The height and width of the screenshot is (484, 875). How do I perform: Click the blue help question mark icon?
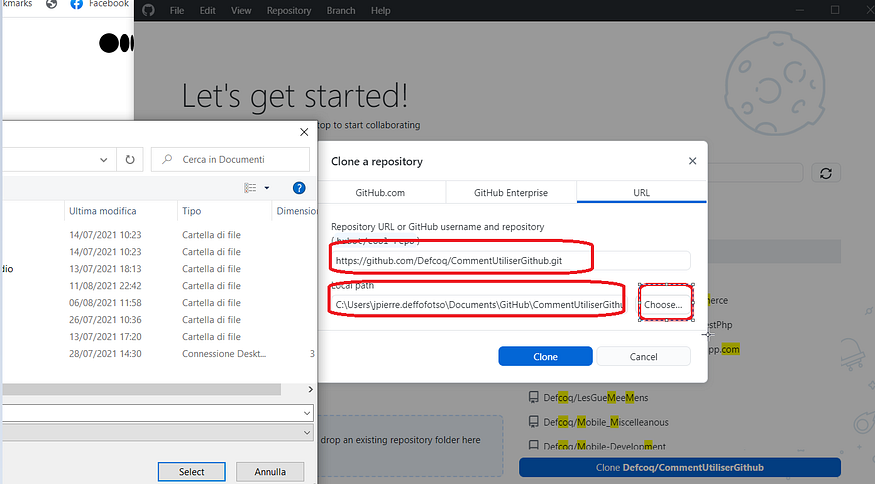tap(299, 188)
